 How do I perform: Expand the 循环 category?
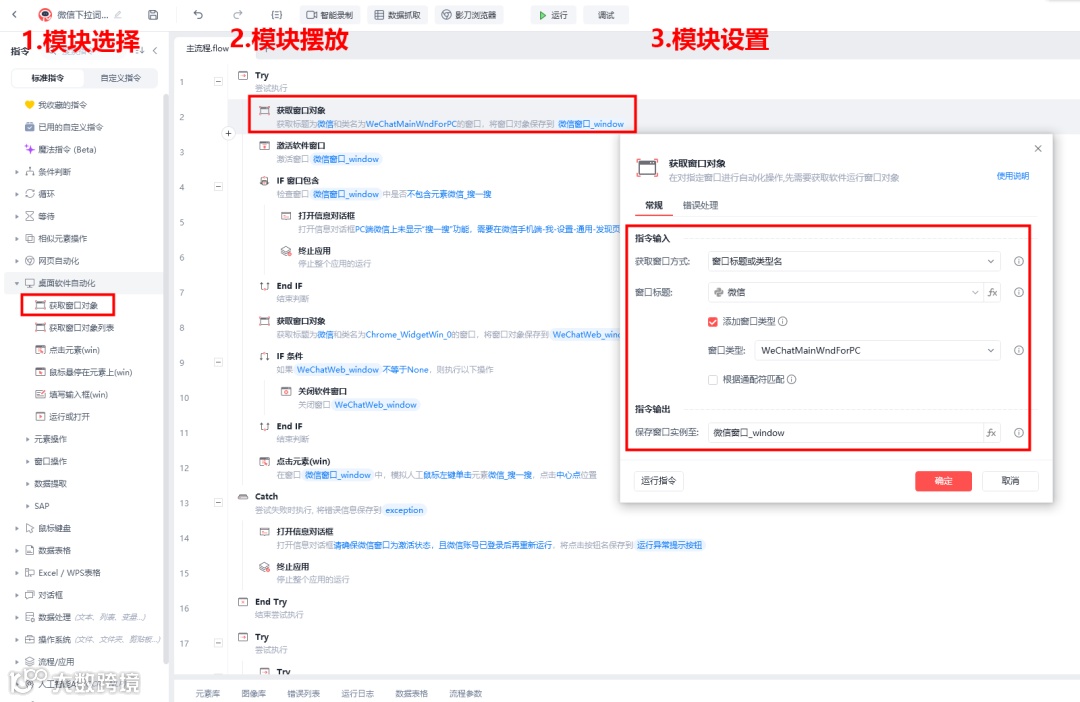click(17, 194)
